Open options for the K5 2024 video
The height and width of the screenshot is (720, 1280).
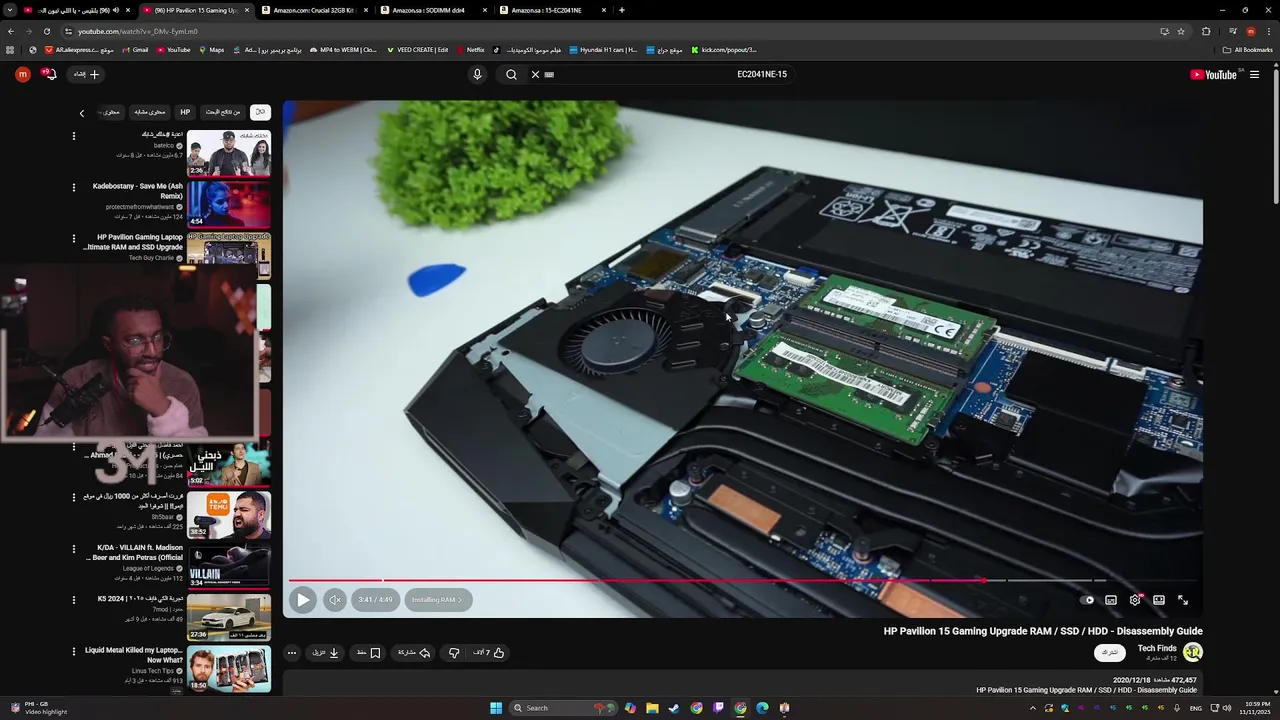tap(73, 600)
